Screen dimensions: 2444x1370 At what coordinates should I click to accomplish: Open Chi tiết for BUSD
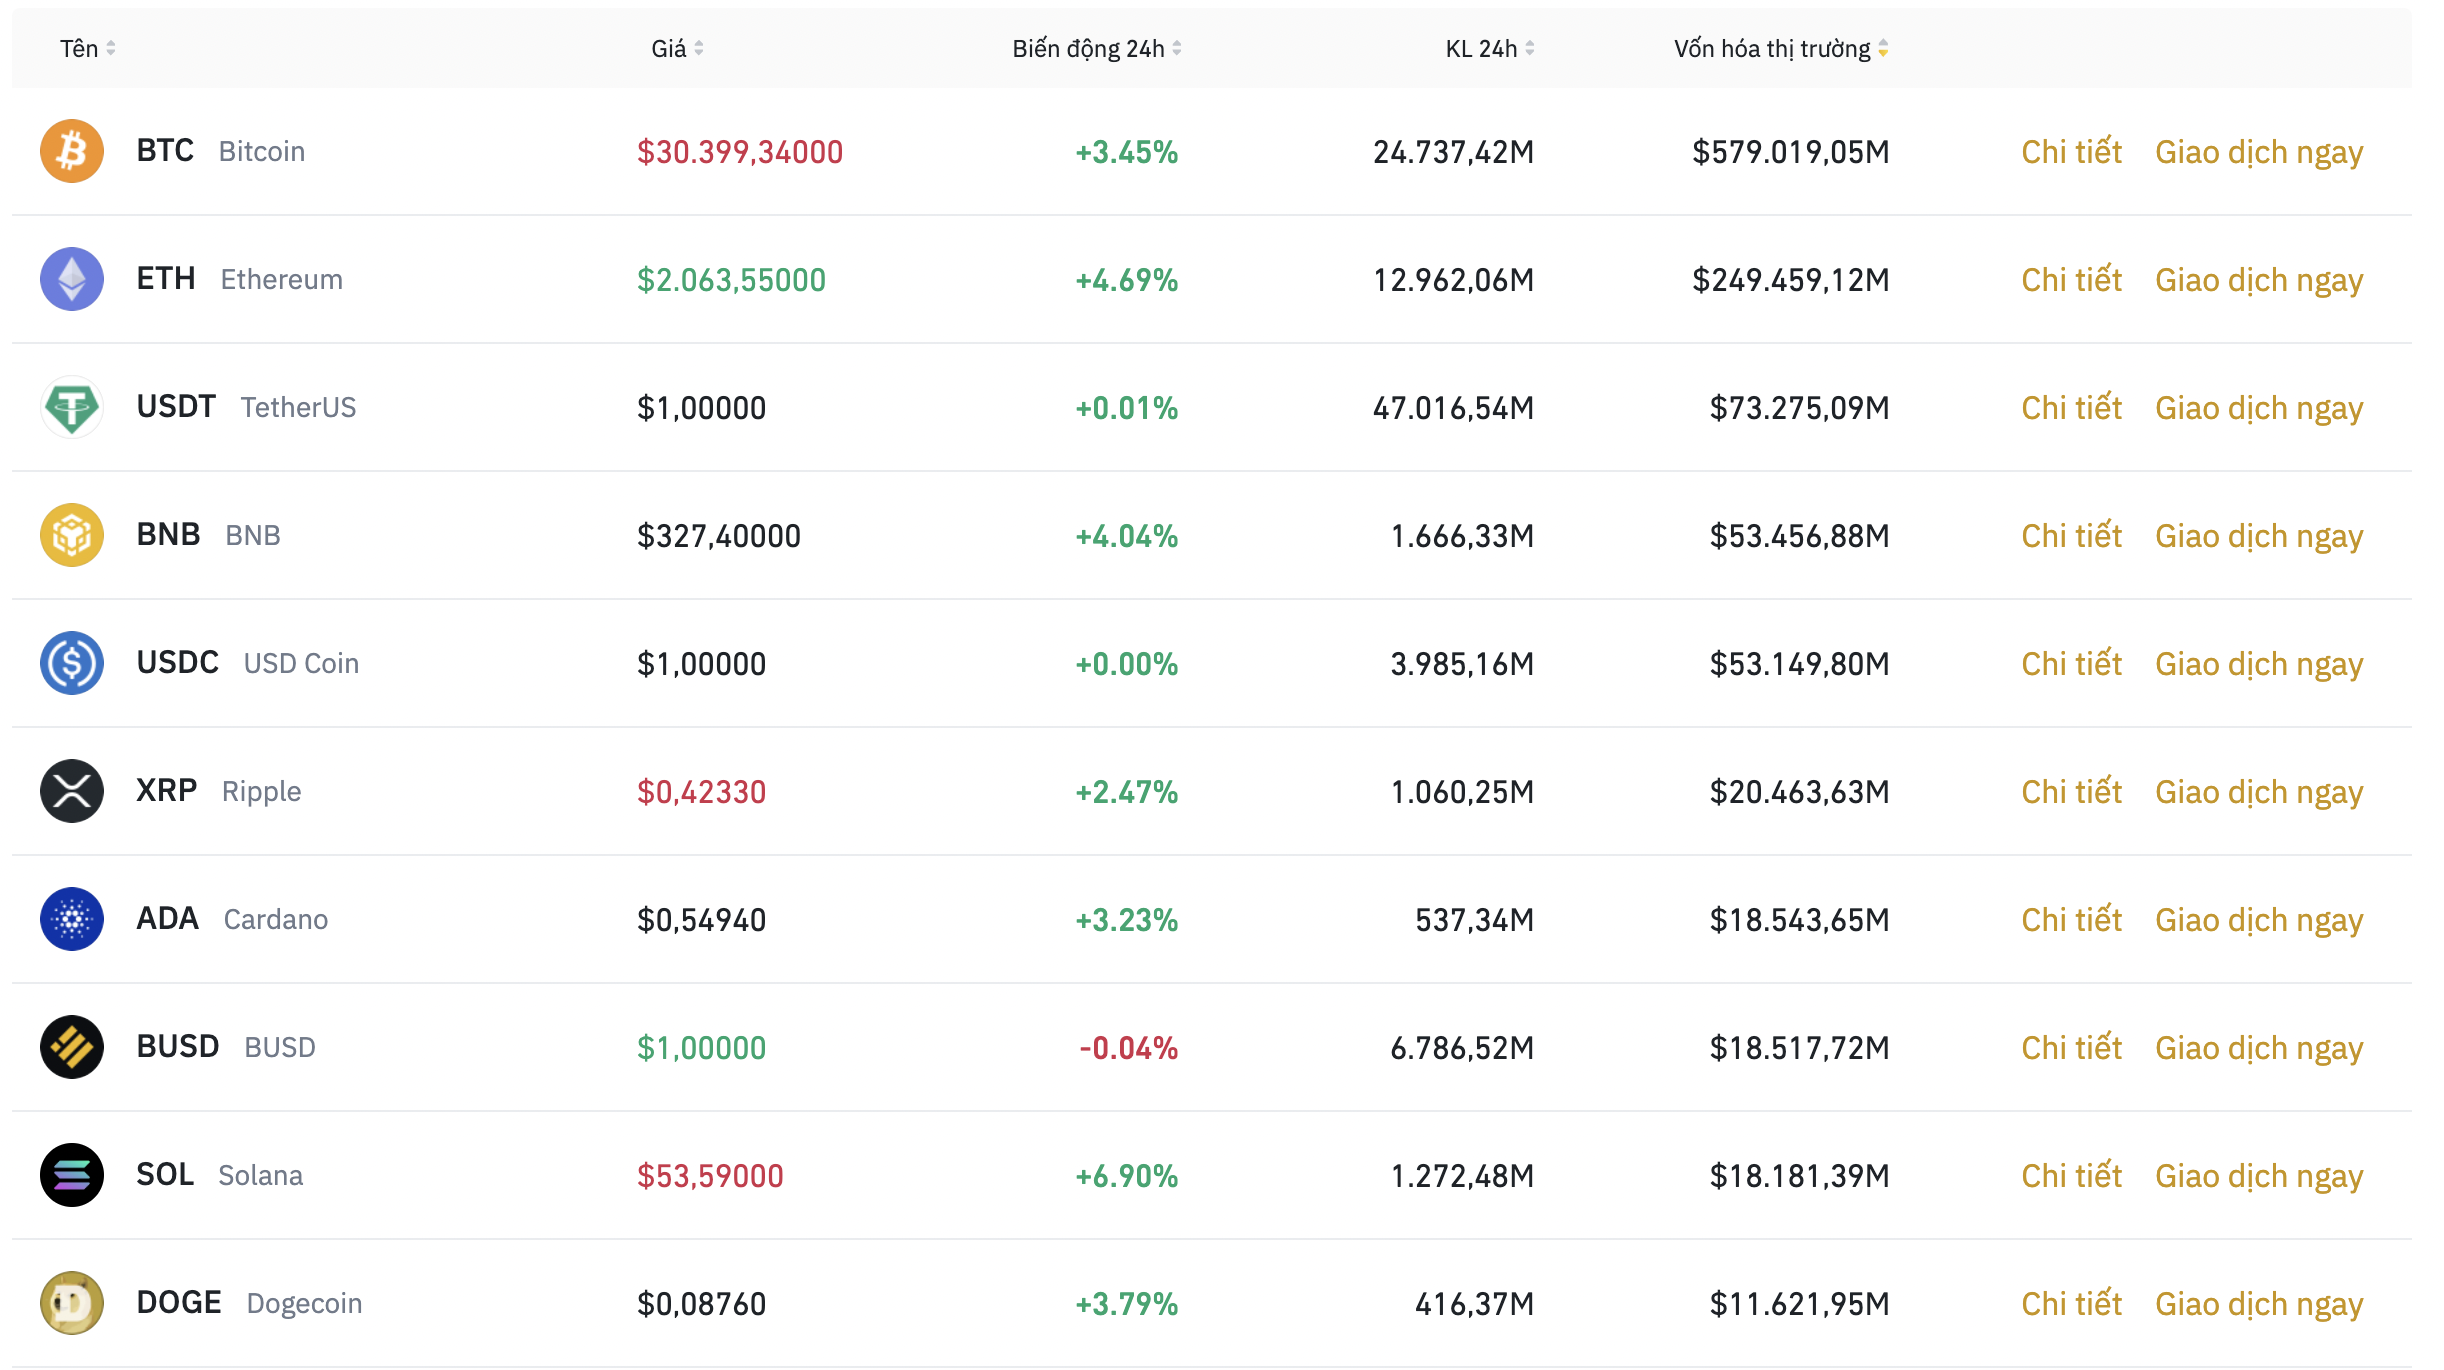point(2071,1047)
